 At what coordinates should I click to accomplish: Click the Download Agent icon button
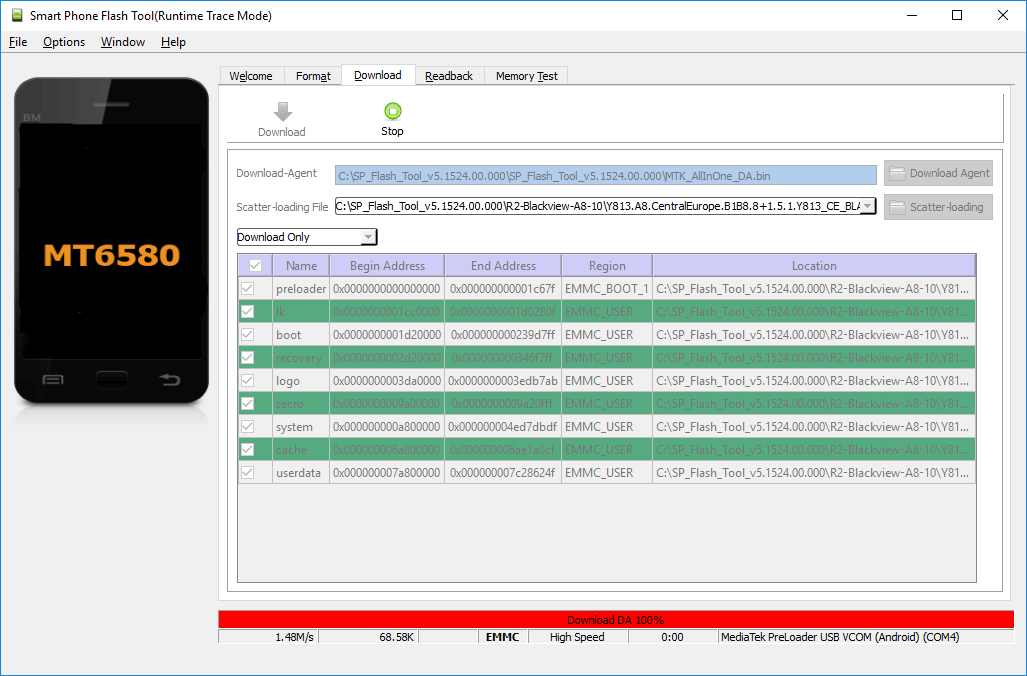937,172
